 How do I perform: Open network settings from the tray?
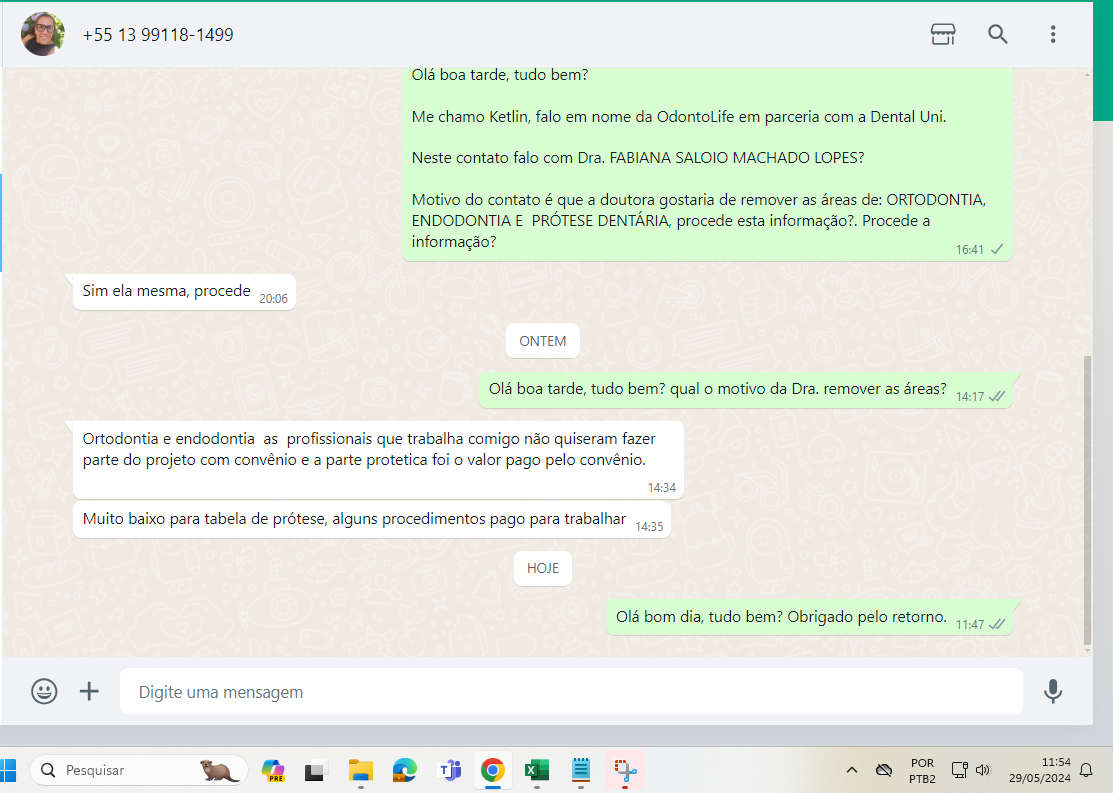click(960, 770)
